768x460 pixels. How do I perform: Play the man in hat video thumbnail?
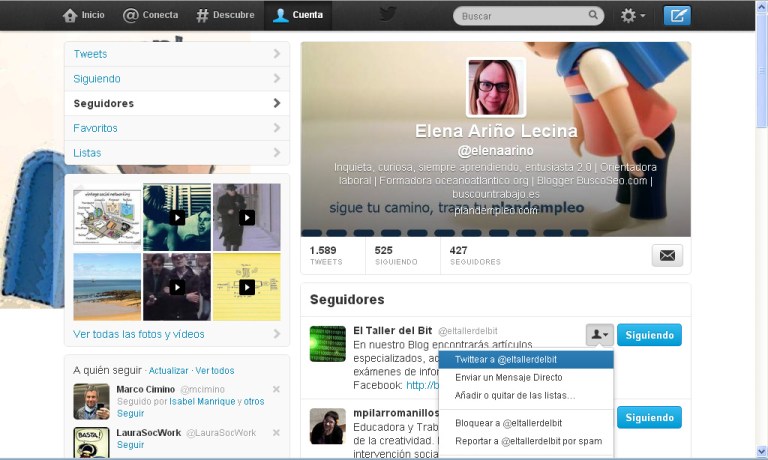click(246, 217)
